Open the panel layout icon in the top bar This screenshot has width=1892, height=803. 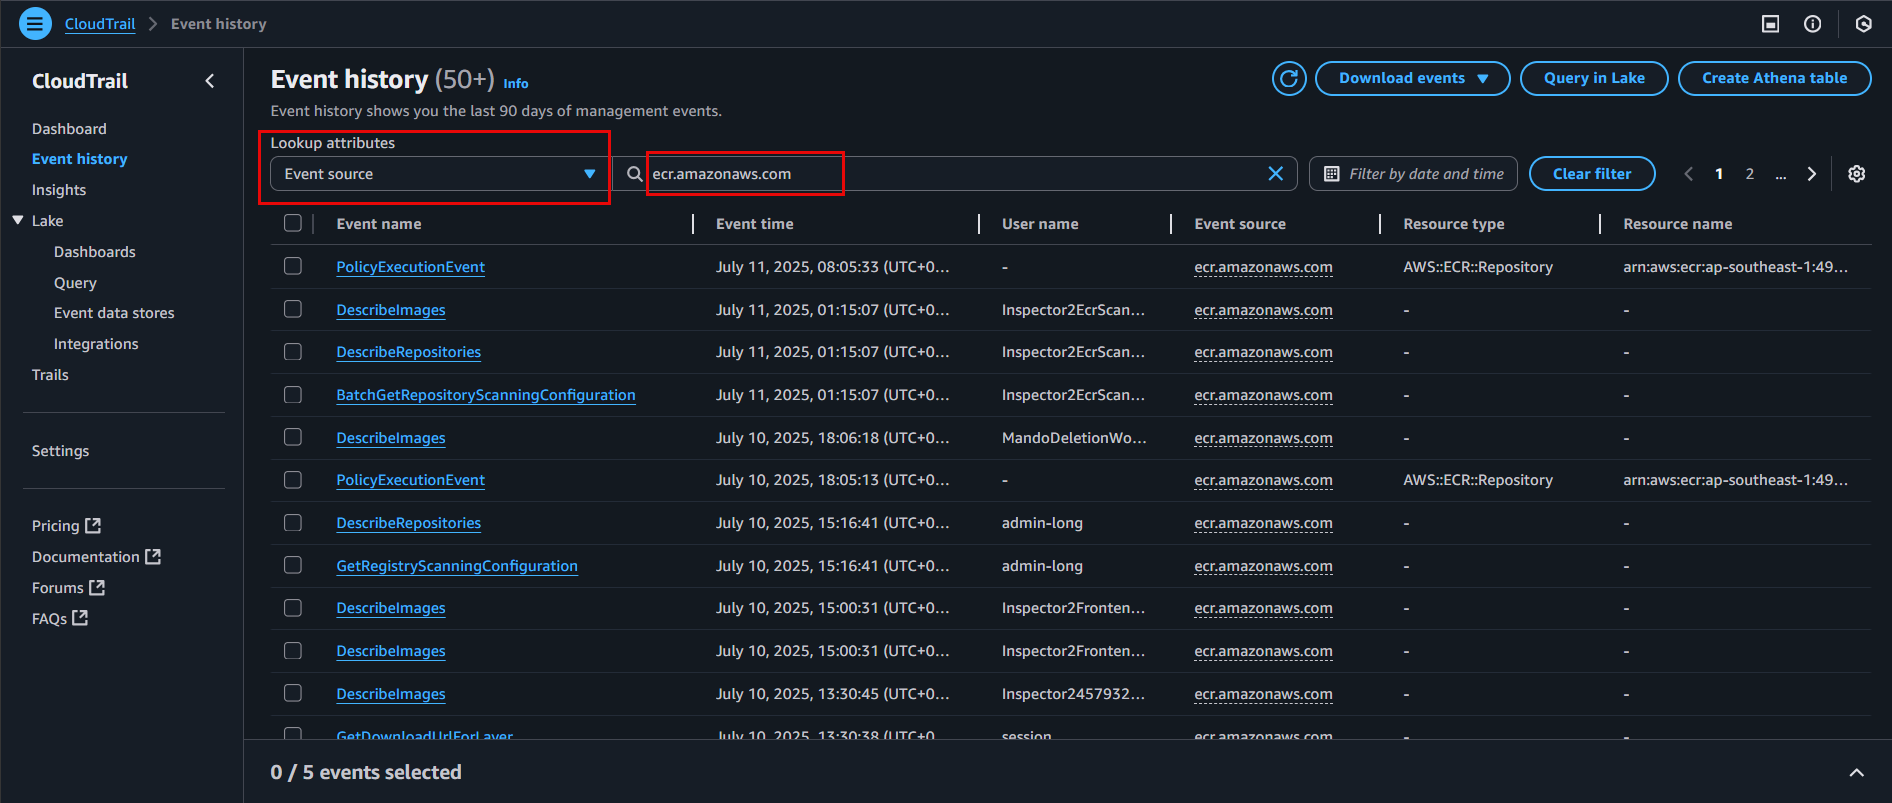[x=1770, y=24]
